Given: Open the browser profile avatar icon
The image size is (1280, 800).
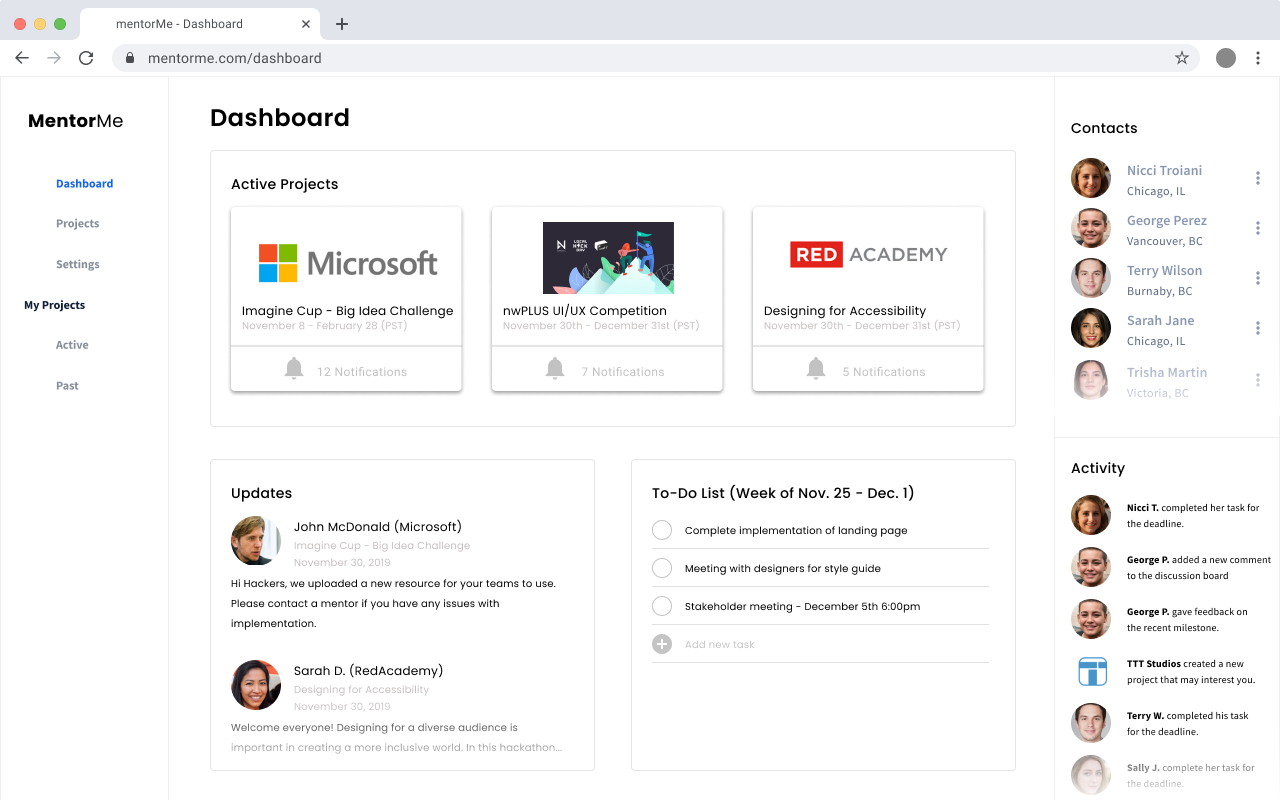Looking at the screenshot, I should coord(1226,58).
